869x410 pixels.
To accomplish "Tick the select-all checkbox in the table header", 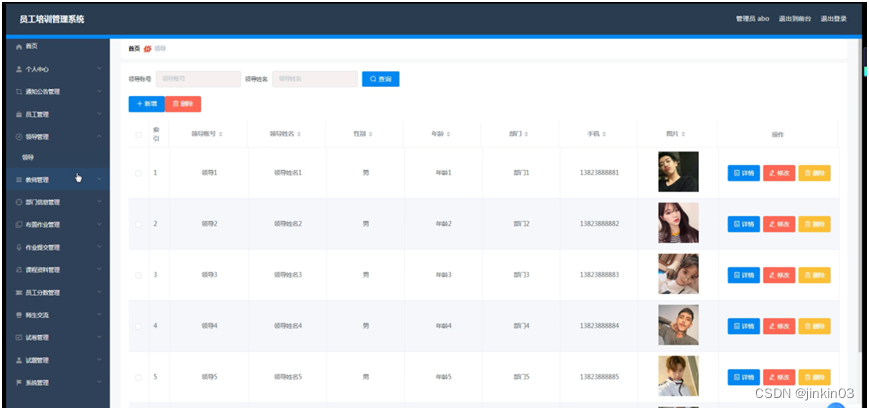I will (x=139, y=135).
